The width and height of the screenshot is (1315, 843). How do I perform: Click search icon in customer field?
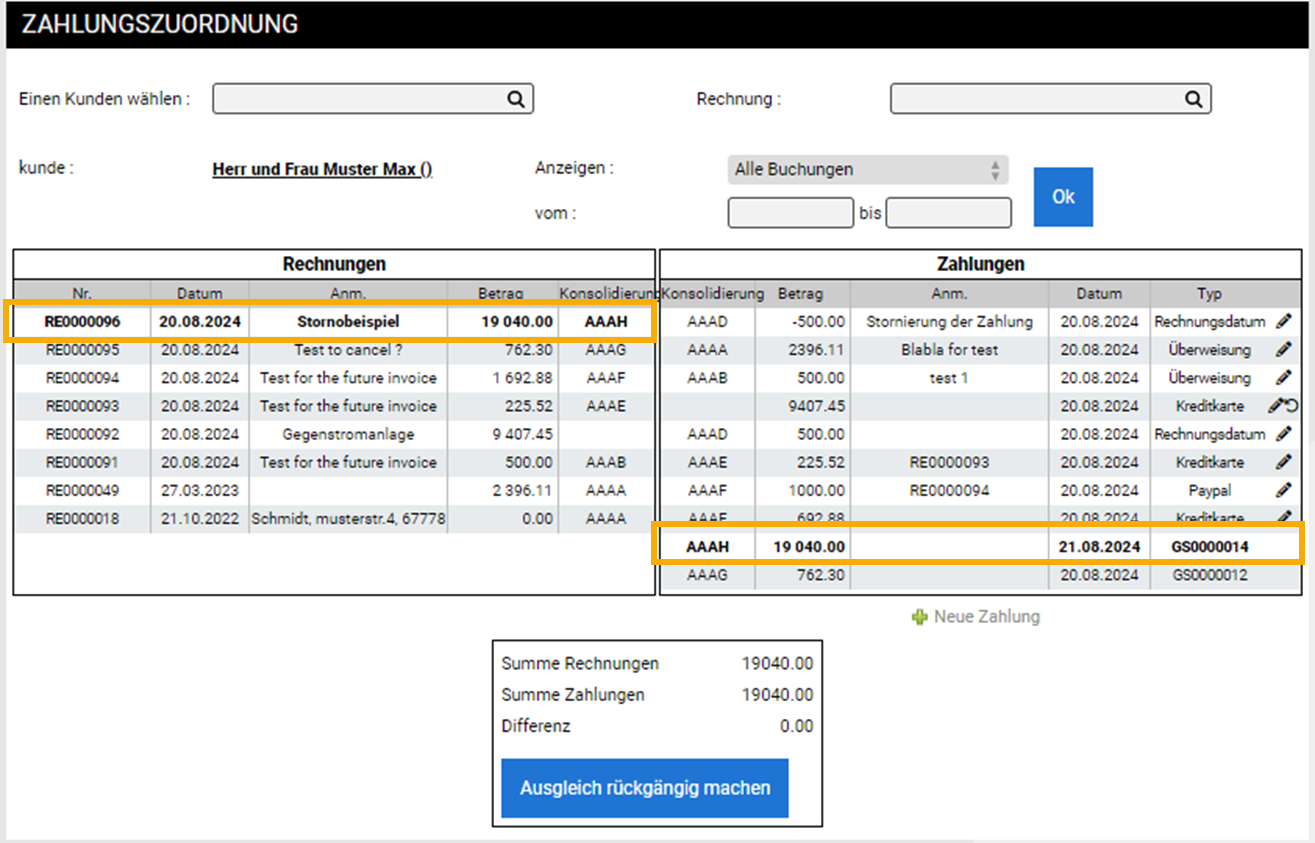(x=515, y=99)
